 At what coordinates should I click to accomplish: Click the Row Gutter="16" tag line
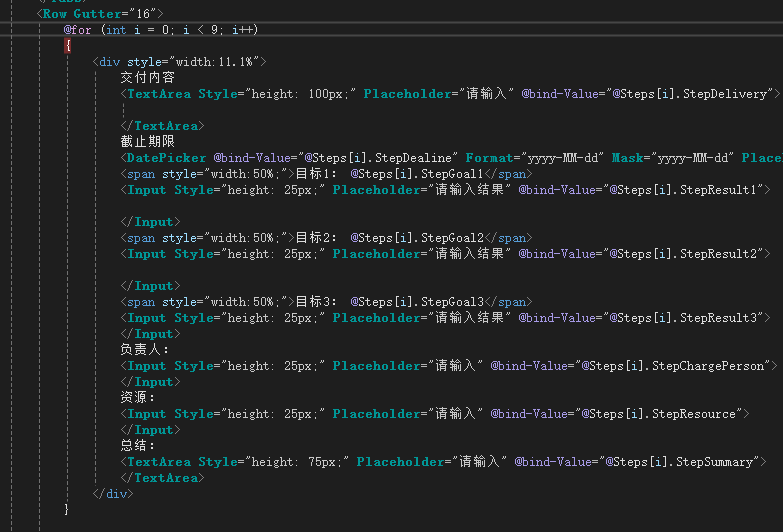(x=100, y=14)
